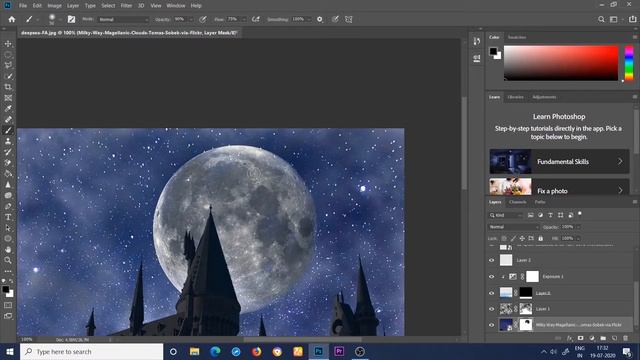Open the Edit Toolbar ellipsis menu
This screenshot has width=640, height=360.
point(8,271)
